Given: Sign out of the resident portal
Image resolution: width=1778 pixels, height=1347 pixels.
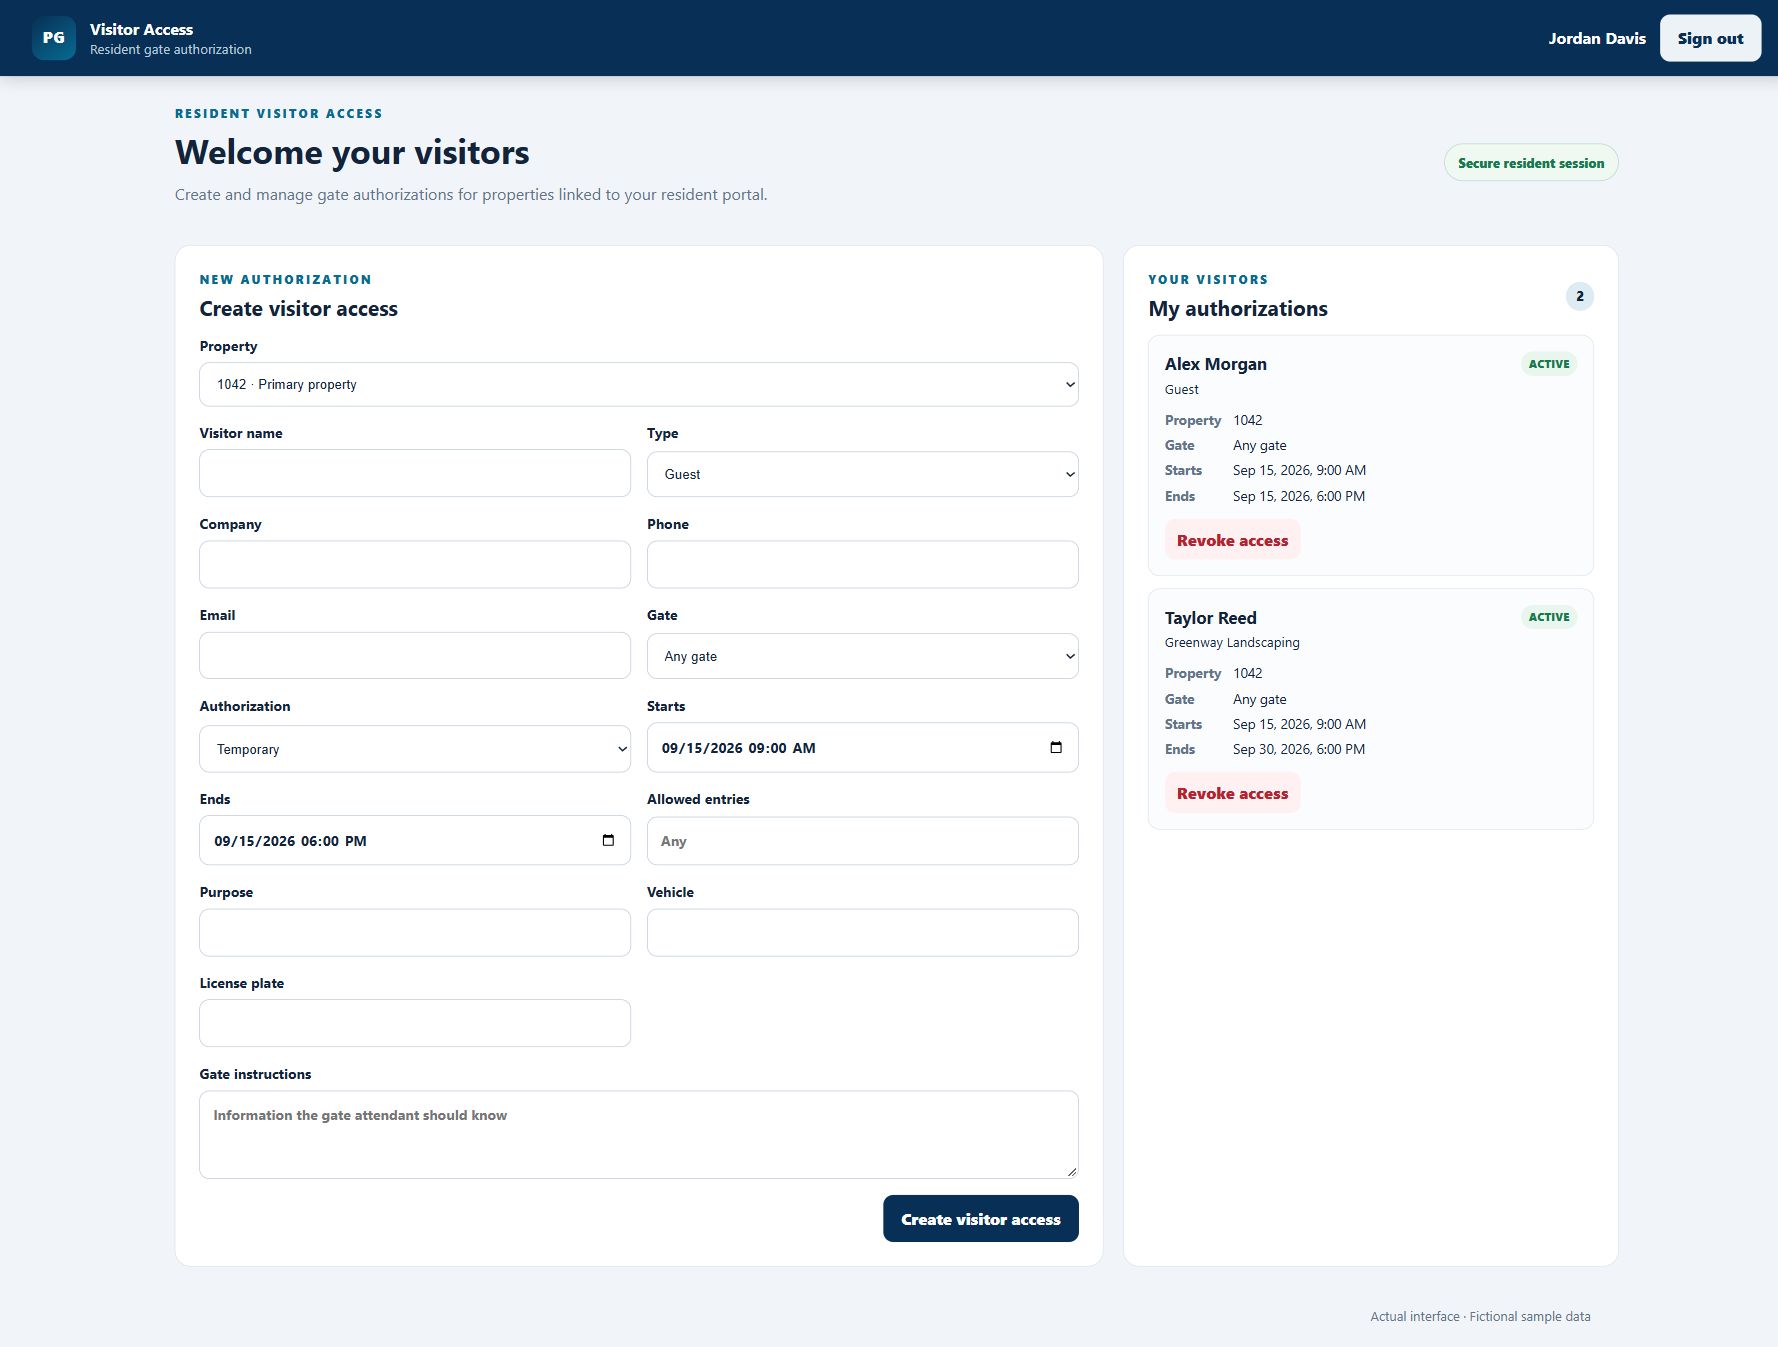Looking at the screenshot, I should point(1710,38).
